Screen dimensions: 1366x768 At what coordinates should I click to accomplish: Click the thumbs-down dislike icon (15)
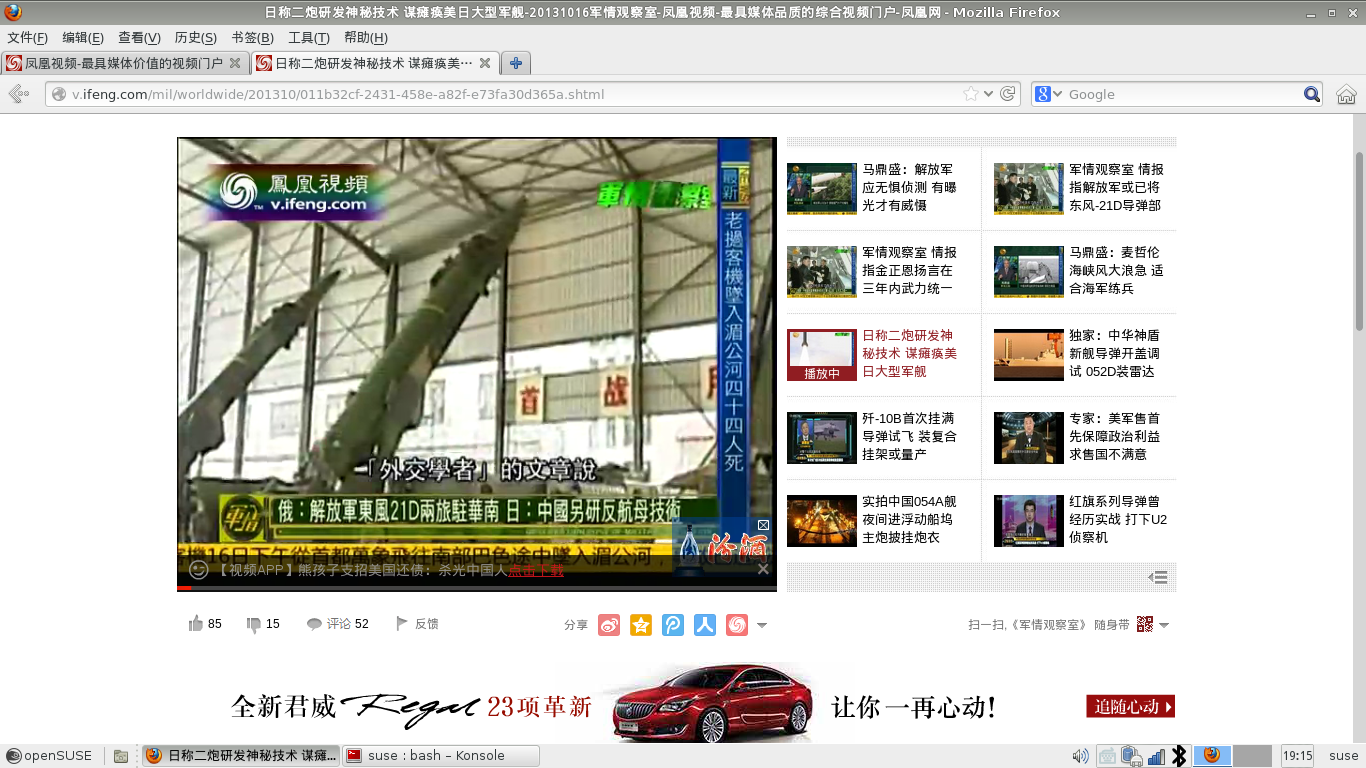pos(254,625)
